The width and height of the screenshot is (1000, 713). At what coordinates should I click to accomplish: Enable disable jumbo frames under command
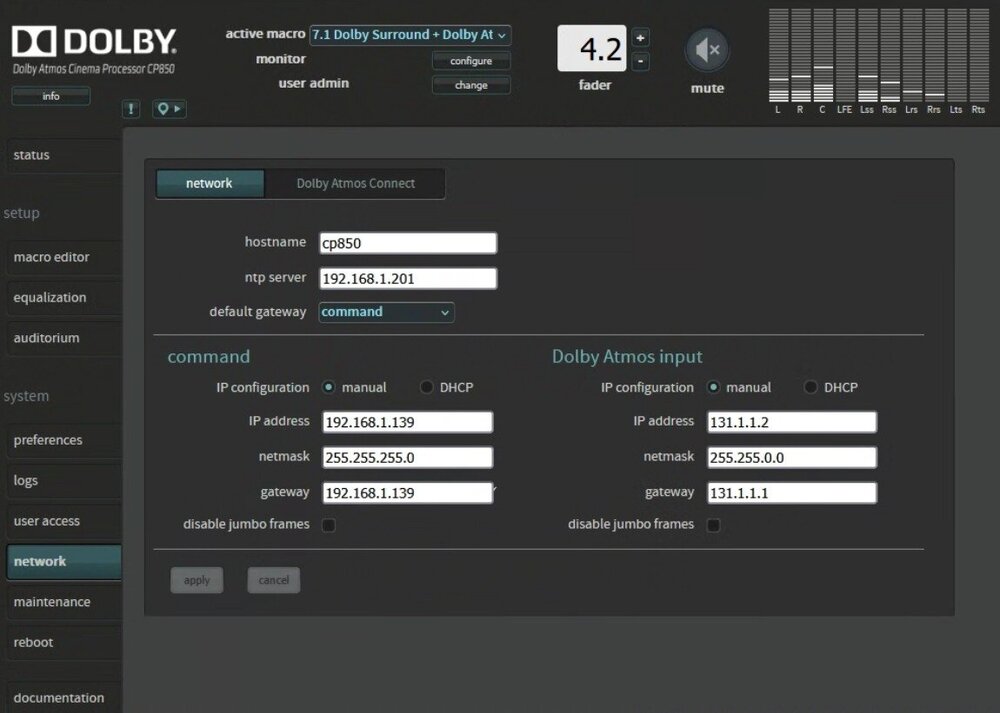tap(328, 525)
